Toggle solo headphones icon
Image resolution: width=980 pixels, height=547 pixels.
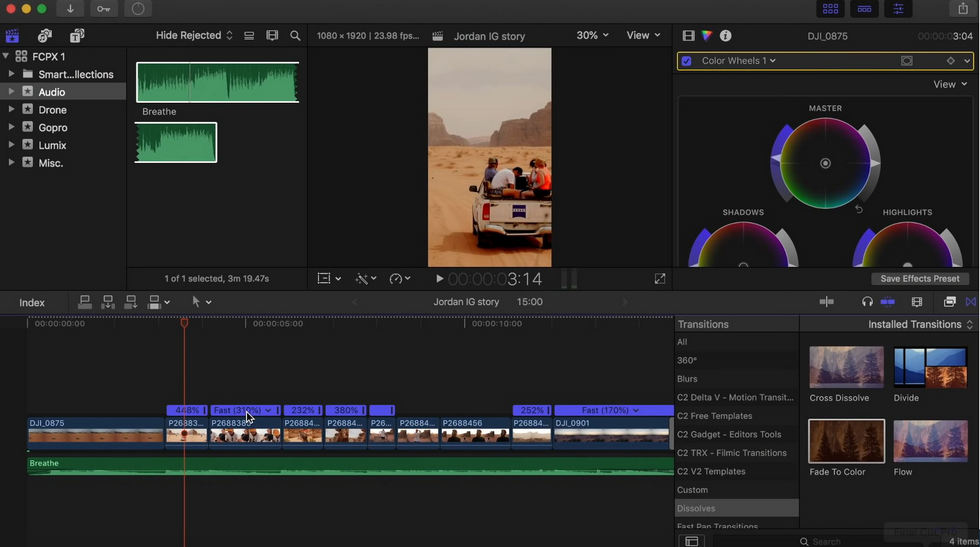coord(867,302)
